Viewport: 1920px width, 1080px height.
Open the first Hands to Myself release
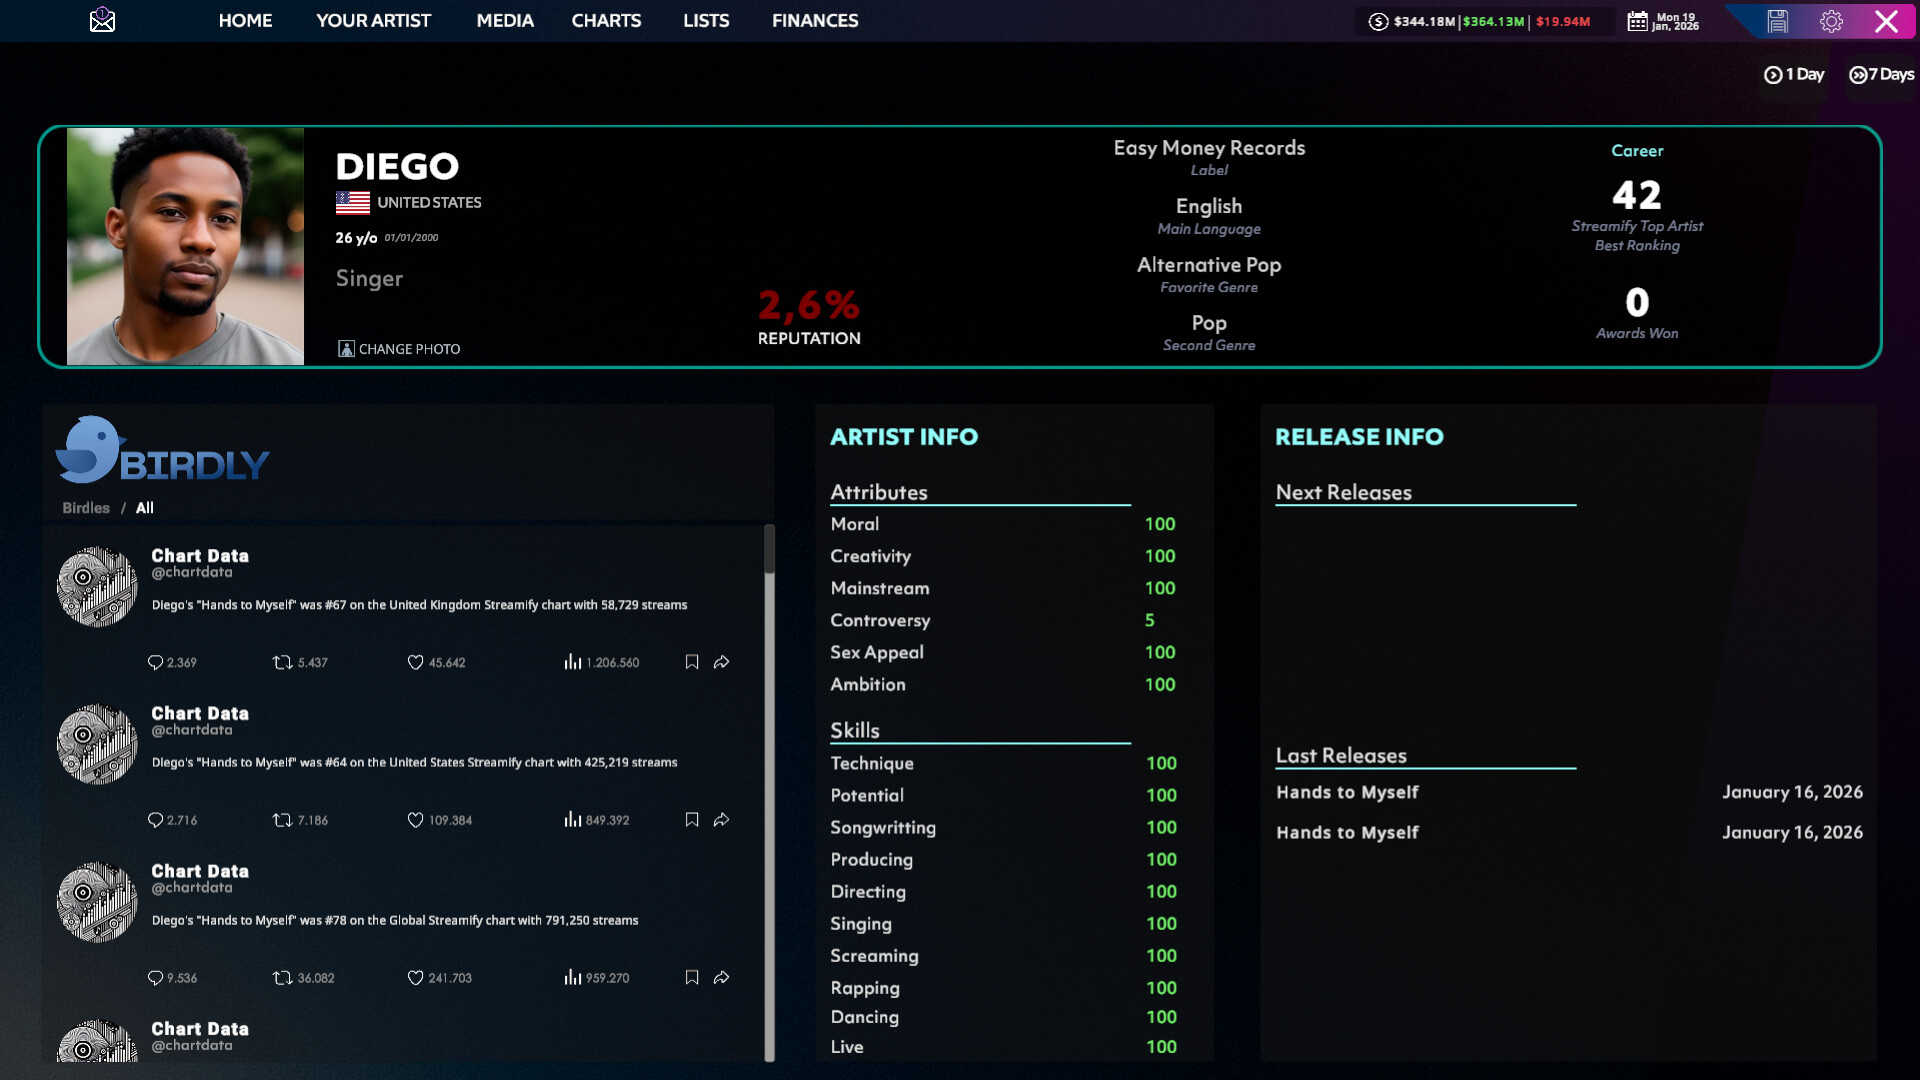[x=1347, y=792]
